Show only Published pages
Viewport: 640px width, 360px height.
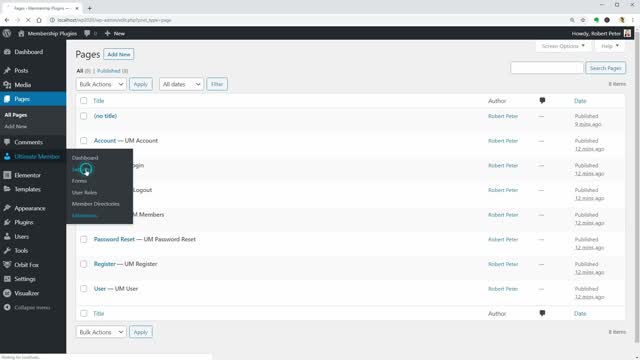109,71
